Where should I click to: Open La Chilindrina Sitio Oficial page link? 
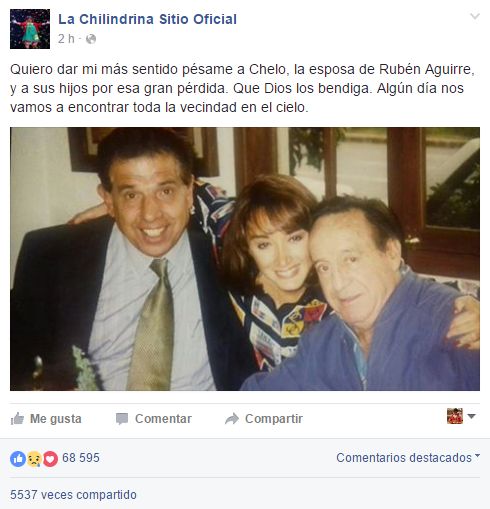147,19
